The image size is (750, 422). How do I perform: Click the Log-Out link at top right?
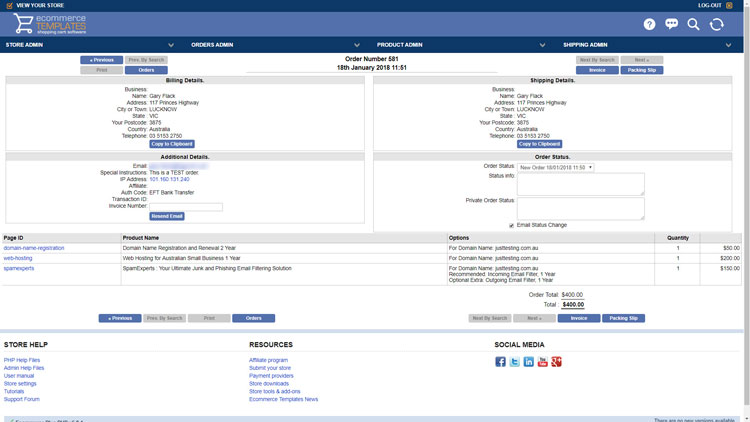(x=714, y=5)
